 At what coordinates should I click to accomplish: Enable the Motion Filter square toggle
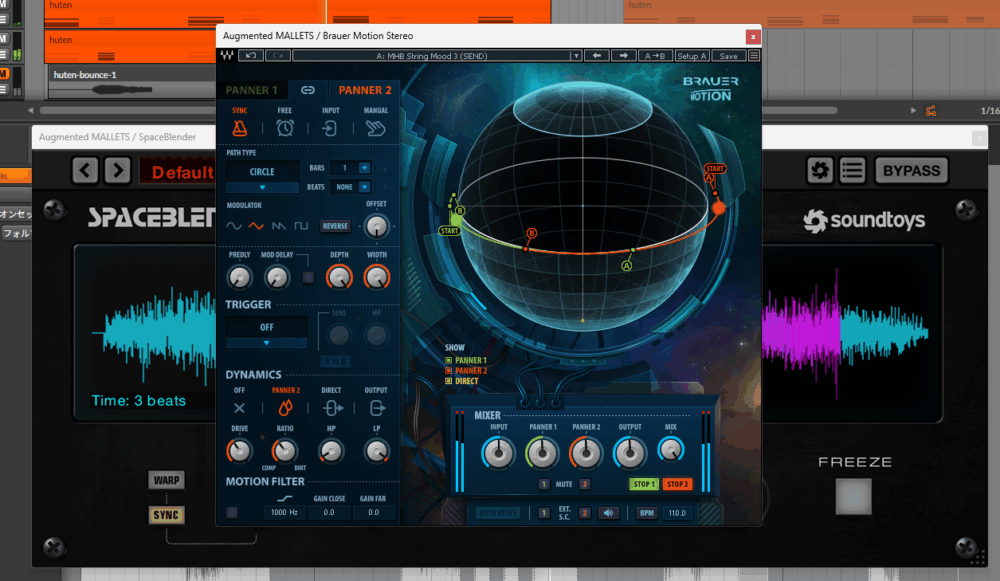[x=232, y=512]
